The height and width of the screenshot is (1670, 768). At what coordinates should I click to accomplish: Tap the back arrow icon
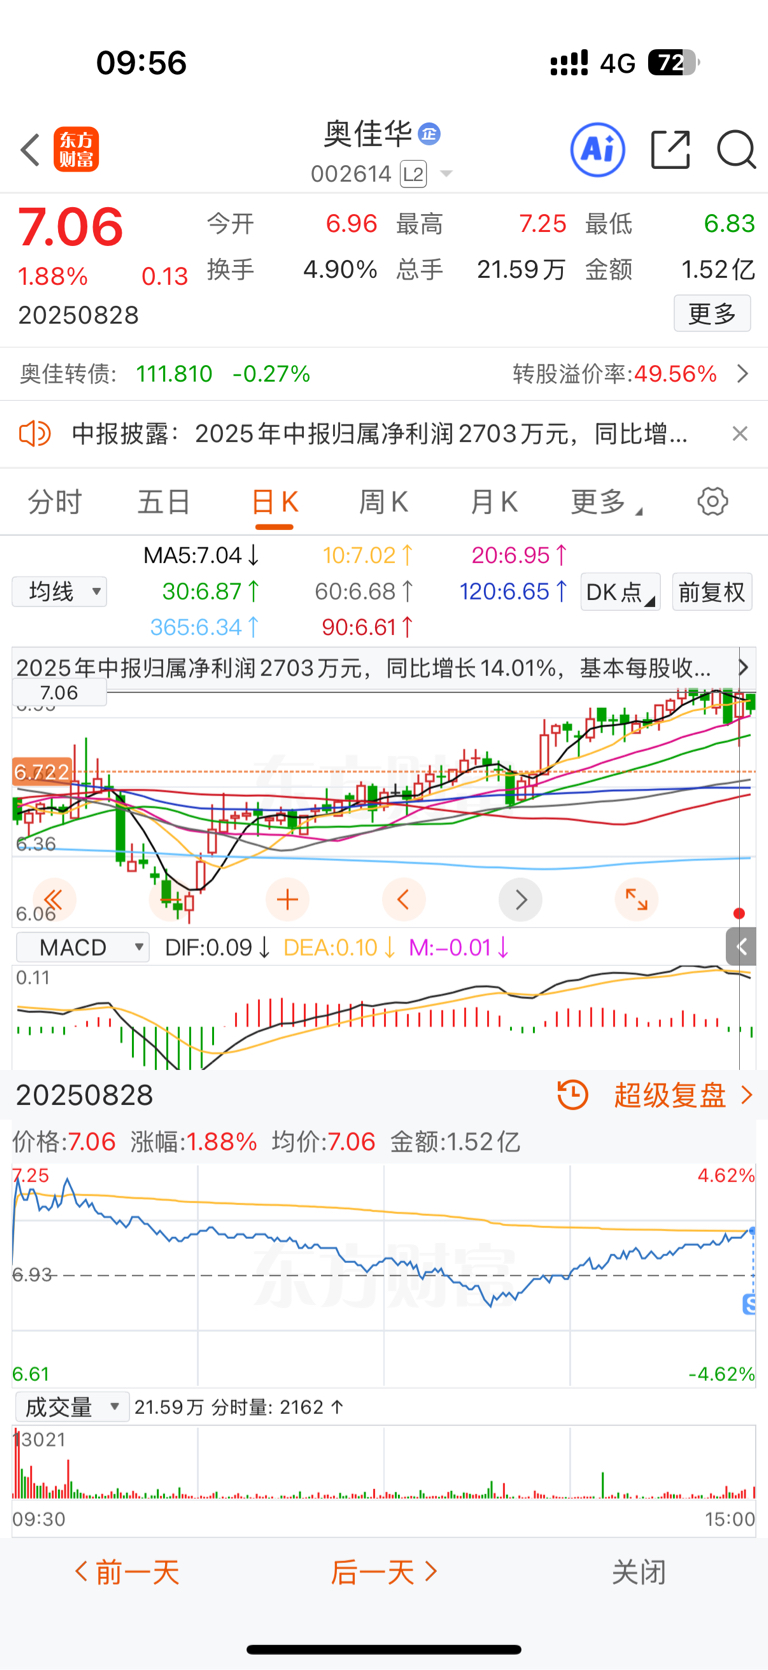point(30,150)
